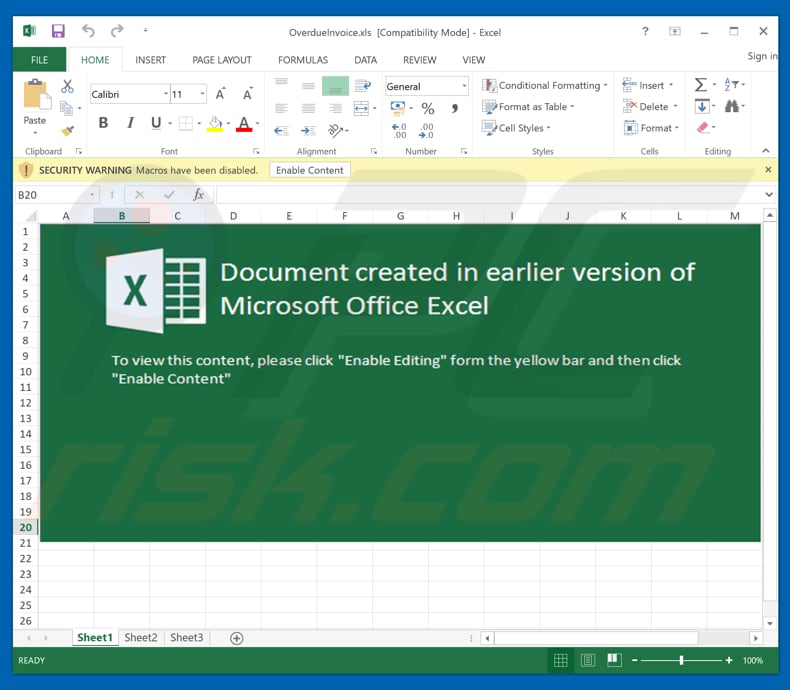
Task: Switch to the FORMULAS tab
Action: 303,60
